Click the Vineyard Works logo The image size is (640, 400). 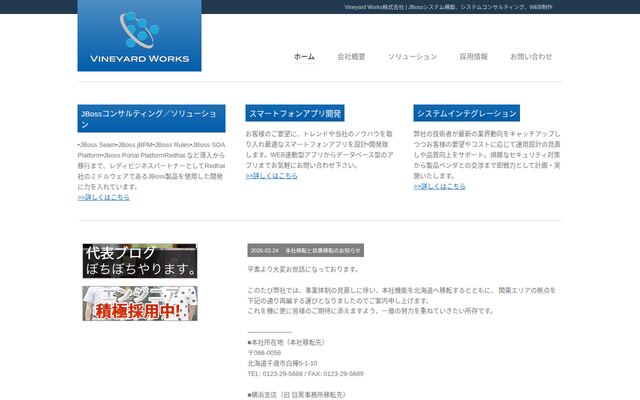coord(139,36)
